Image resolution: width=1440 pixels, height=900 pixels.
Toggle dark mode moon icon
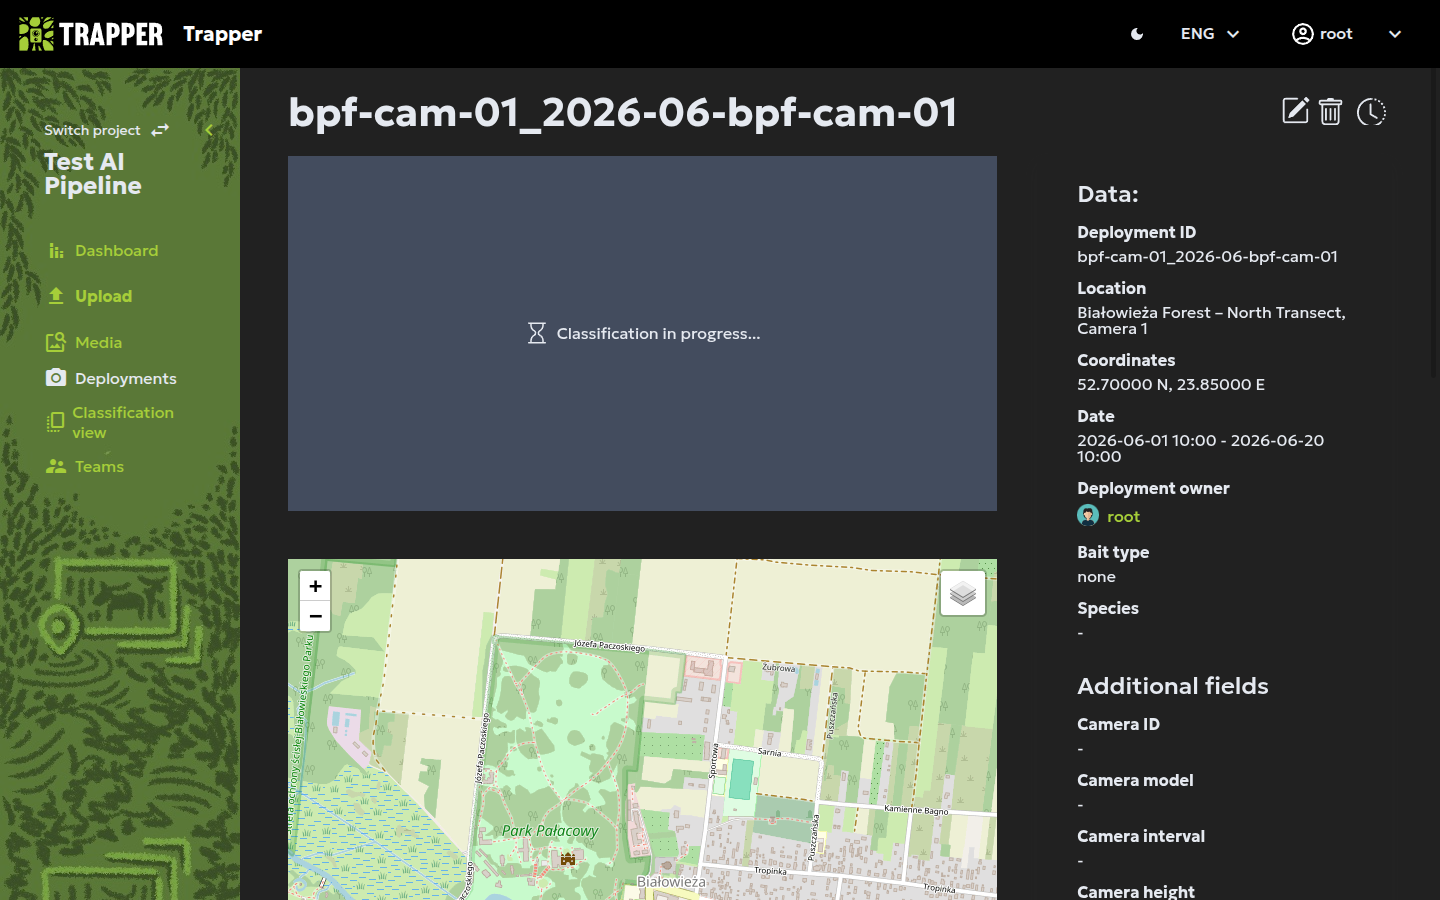[x=1137, y=34]
